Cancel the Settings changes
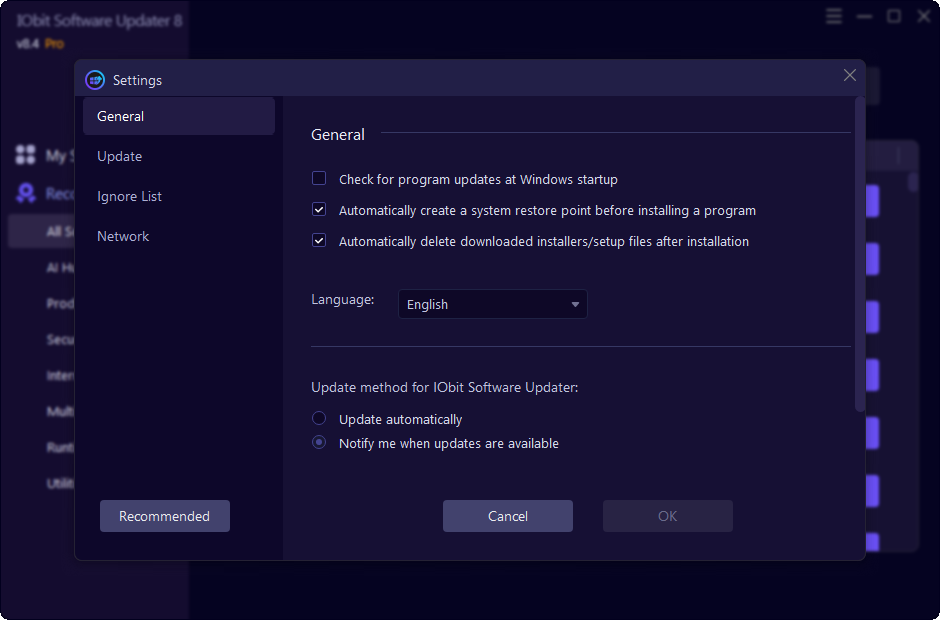The image size is (940, 620). click(507, 516)
